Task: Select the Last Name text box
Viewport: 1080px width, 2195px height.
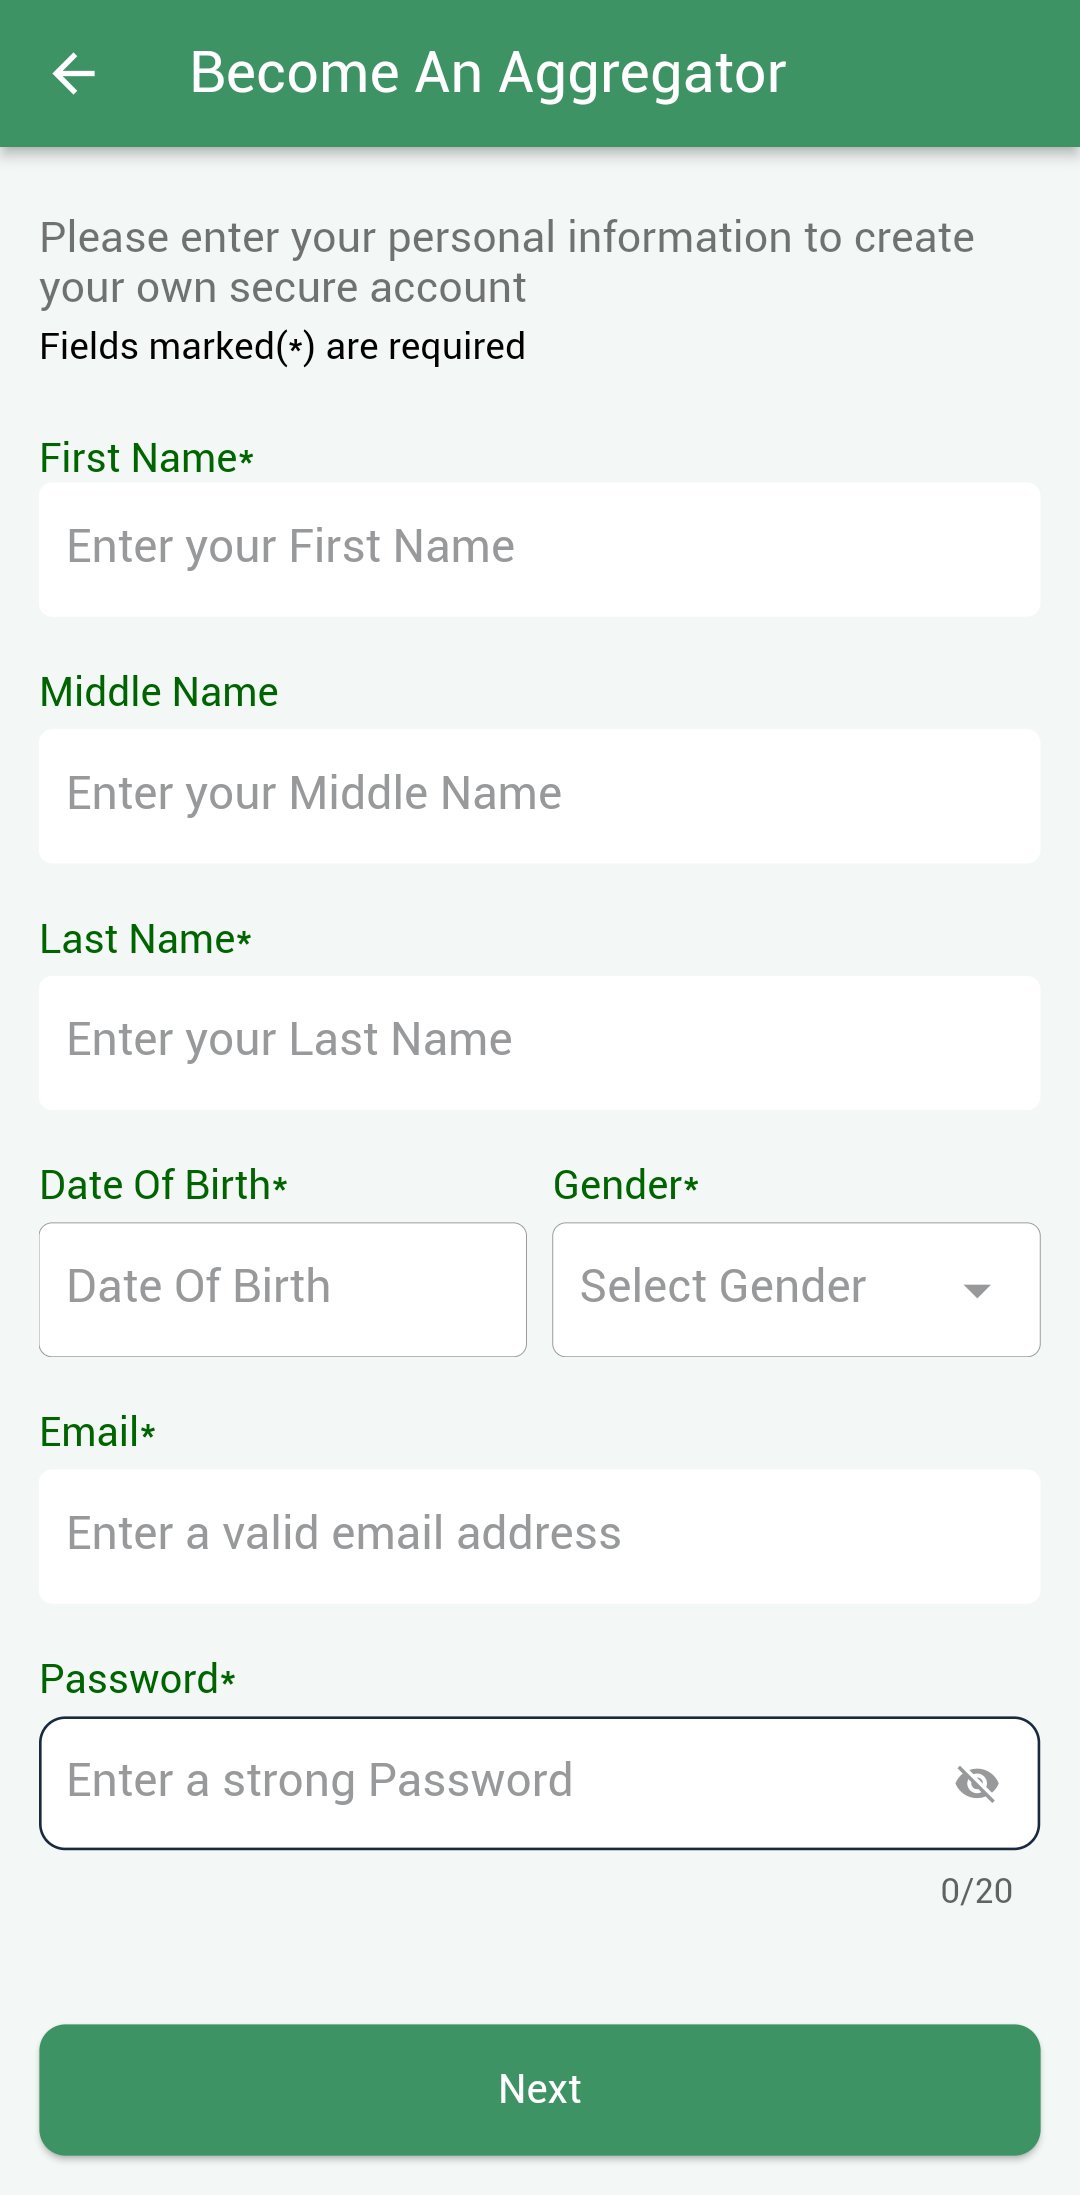Action: coord(540,1042)
